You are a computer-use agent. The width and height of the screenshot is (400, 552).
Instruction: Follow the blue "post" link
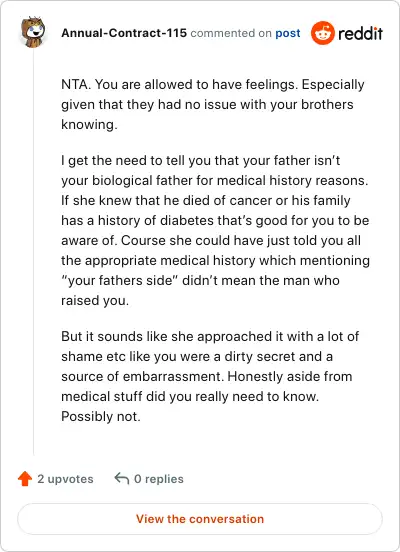[x=288, y=33]
